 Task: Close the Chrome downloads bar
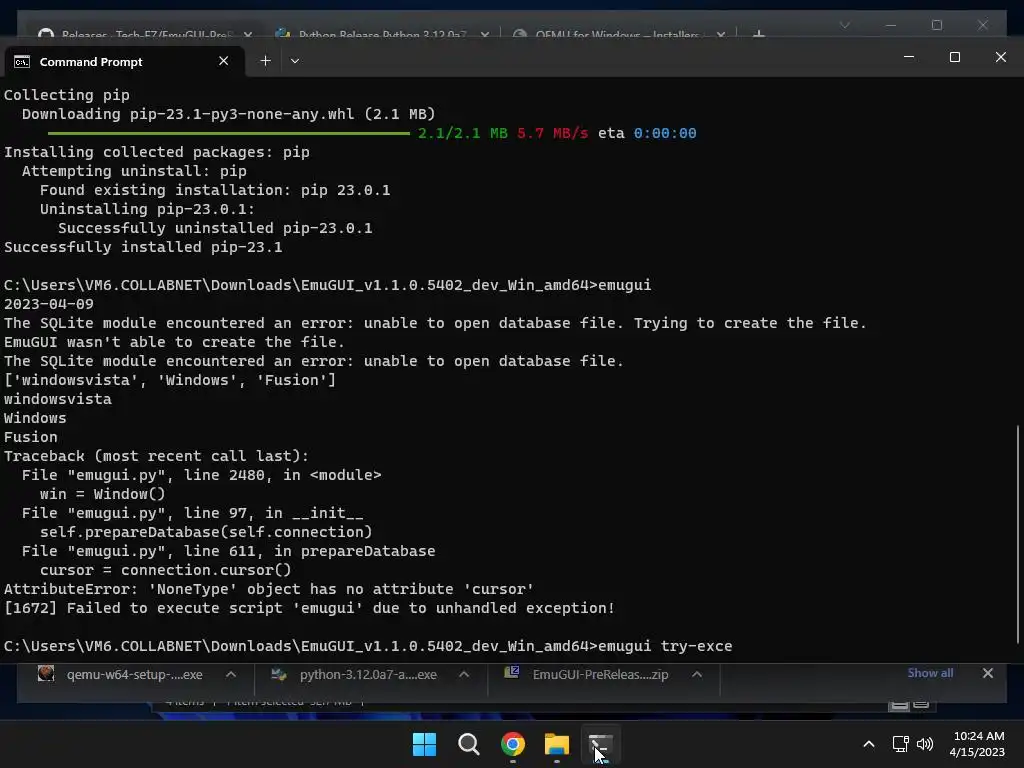[x=987, y=673]
